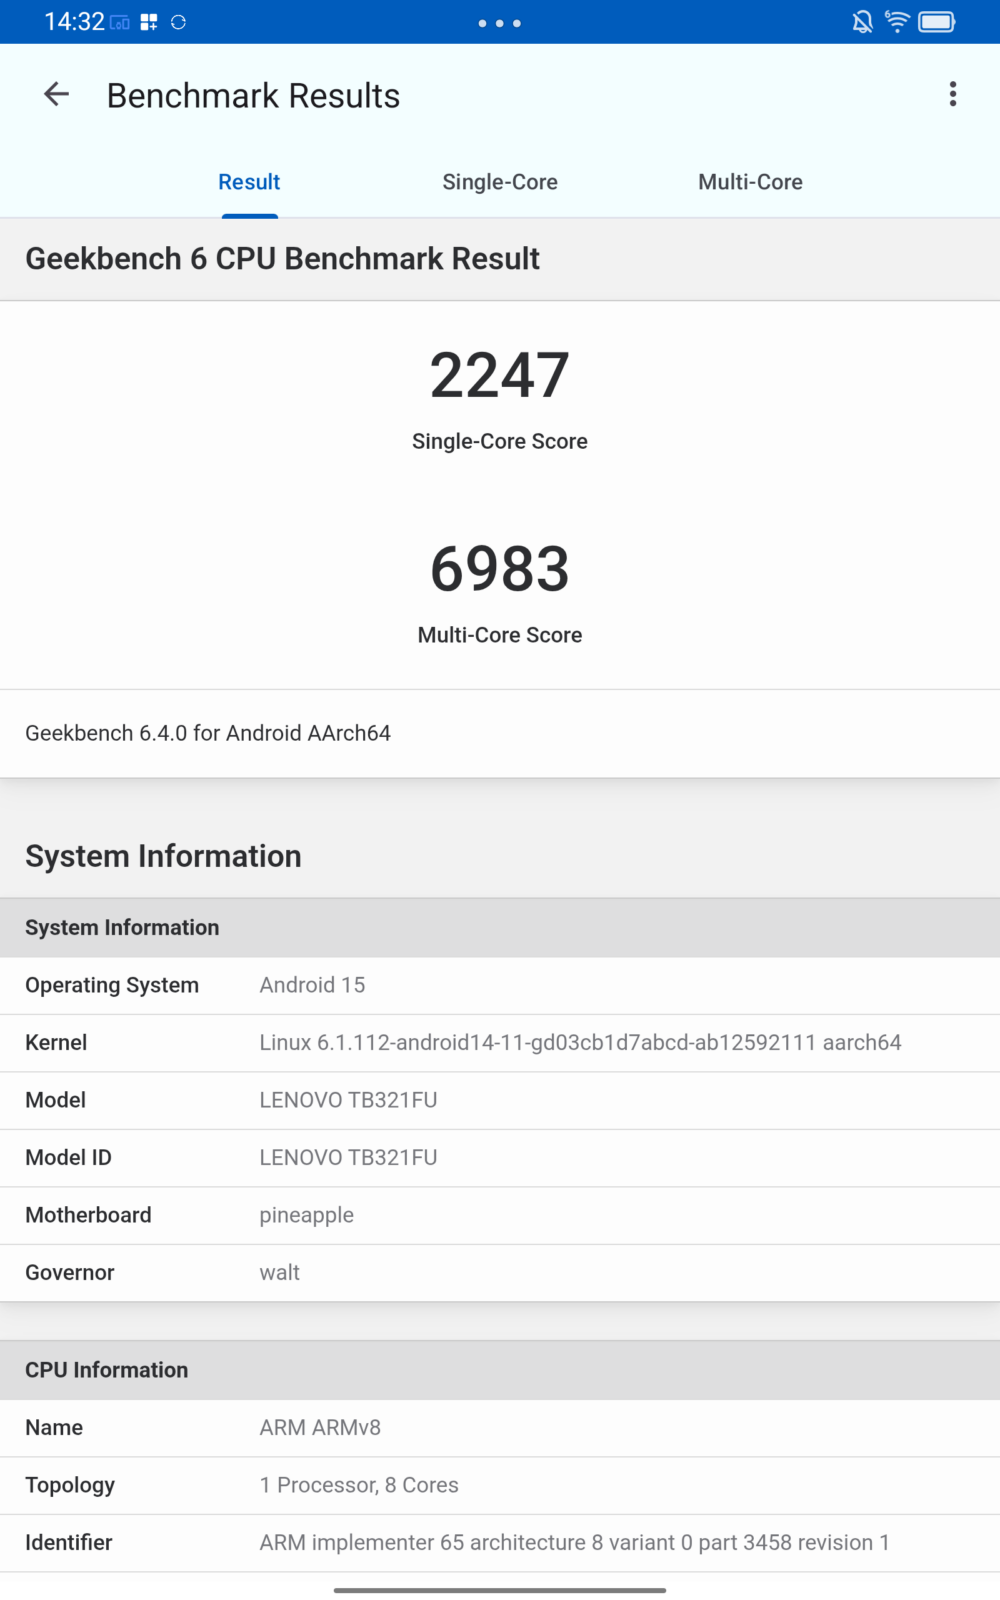
Task: Tap the back arrow icon
Action: (56, 95)
